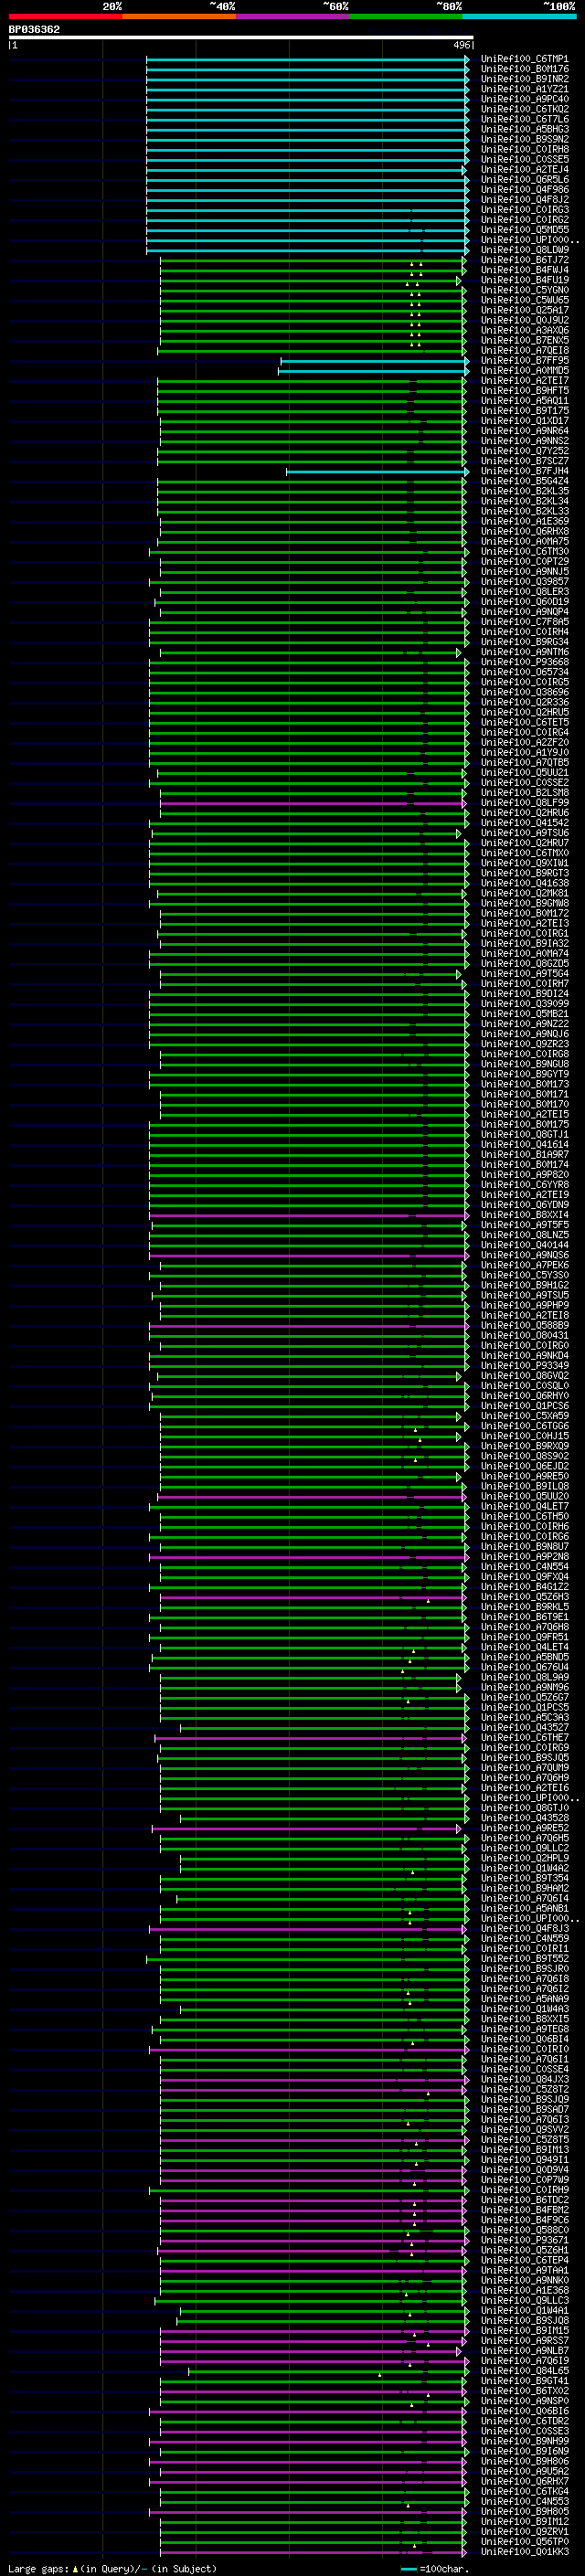
Task: Select hit UniRef100_Q6RHX8
Action: (x=524, y=531)
